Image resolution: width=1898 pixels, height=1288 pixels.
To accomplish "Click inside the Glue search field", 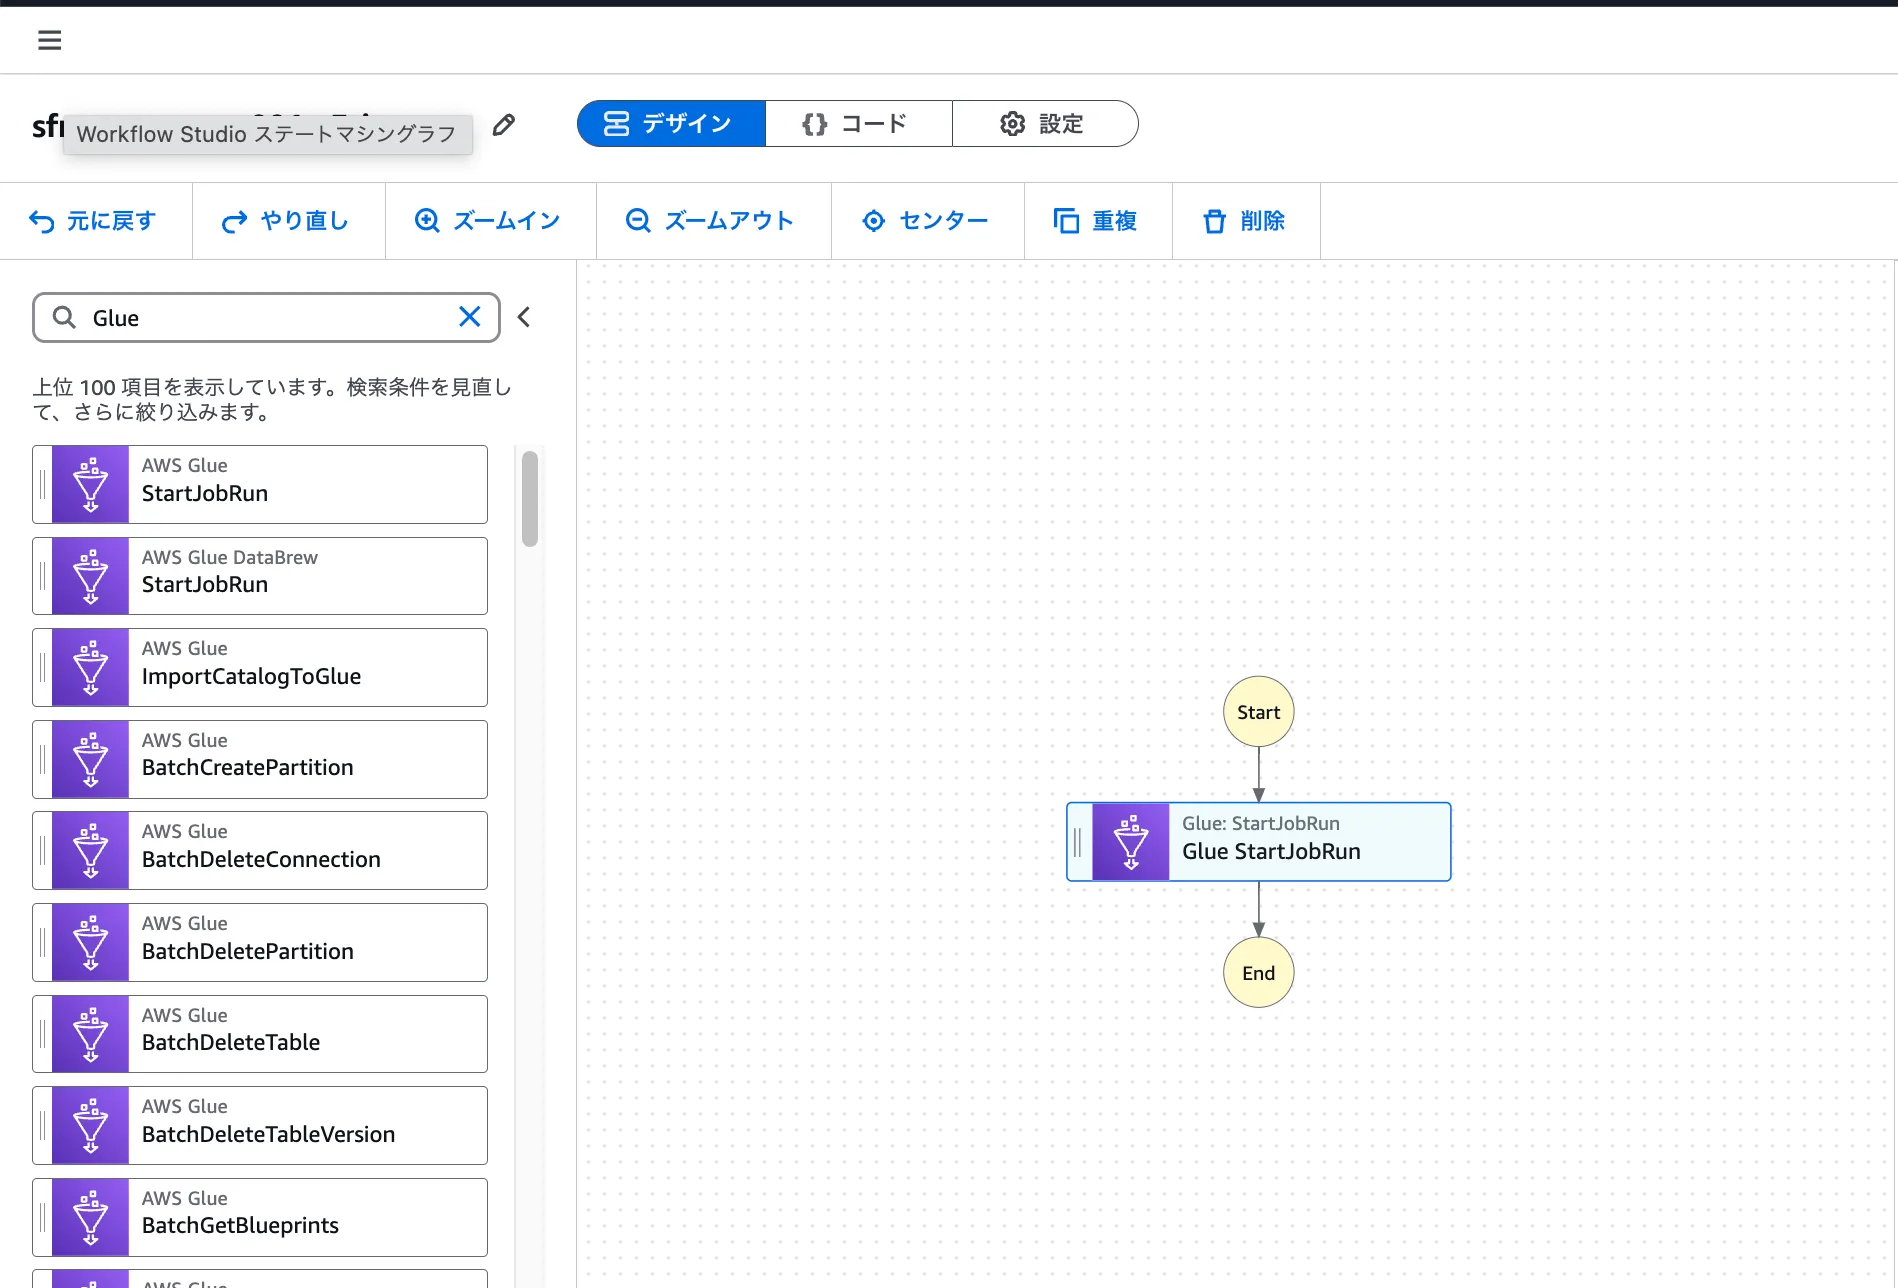I will 265,318.
